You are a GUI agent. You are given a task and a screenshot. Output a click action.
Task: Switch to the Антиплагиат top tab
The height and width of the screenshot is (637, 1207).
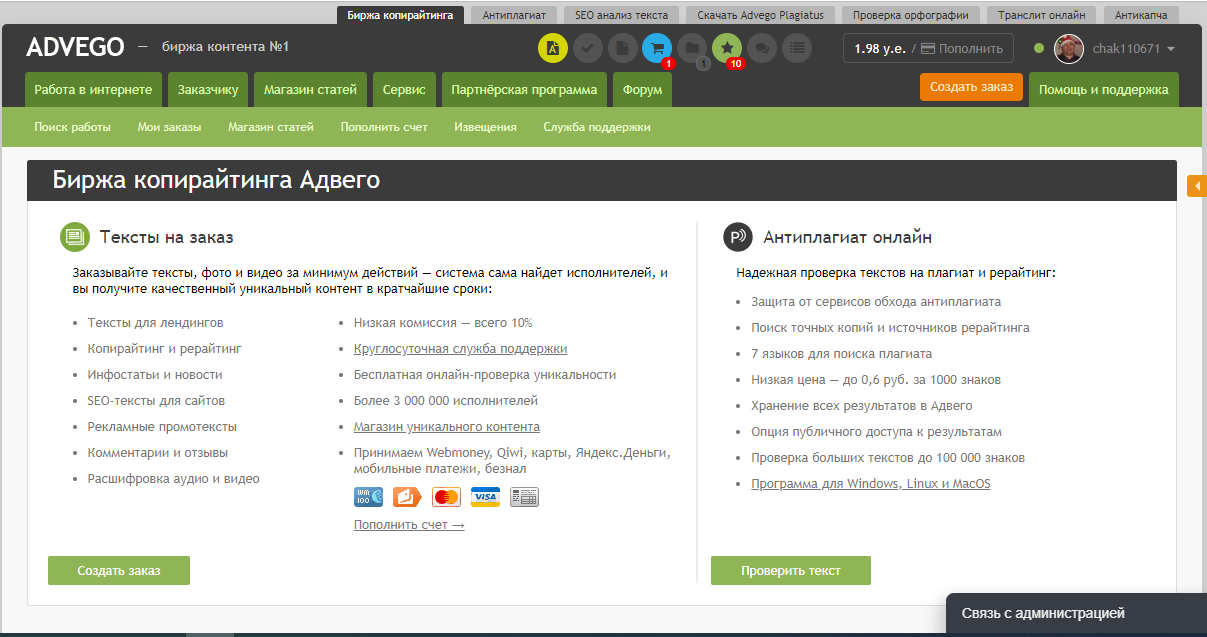tap(514, 15)
